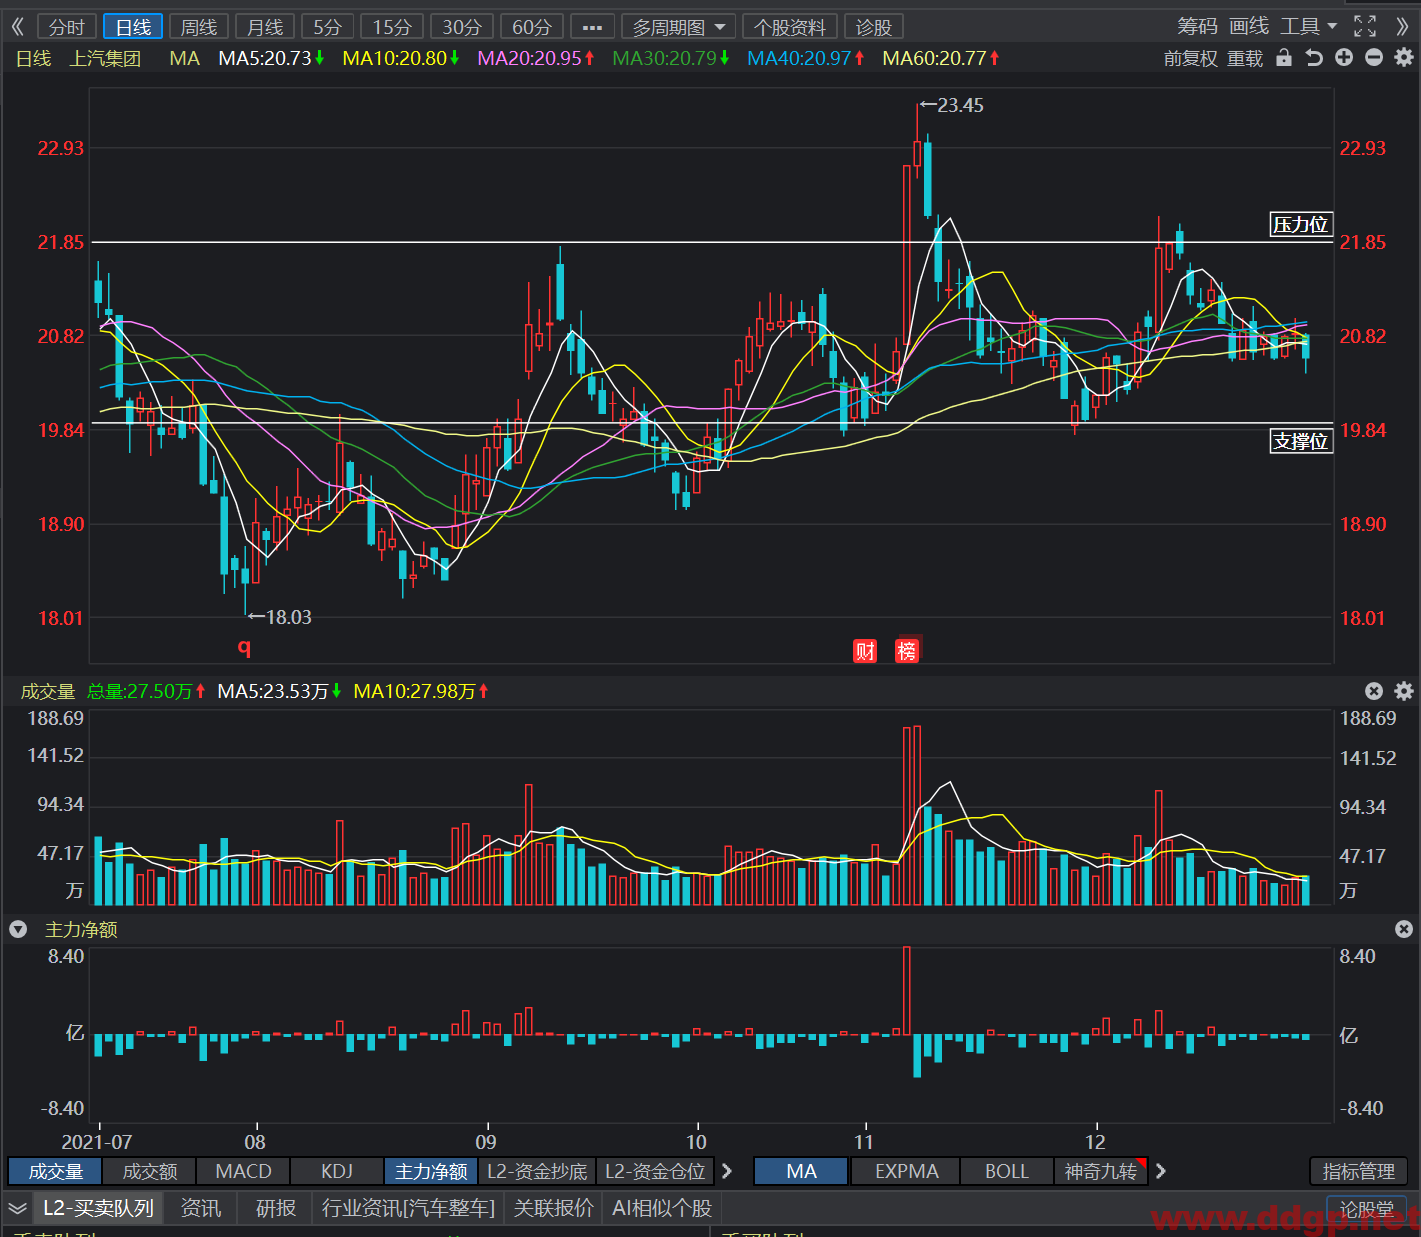Toggle 前复权 price adjustment mode
This screenshot has height=1237, width=1421.
(x=1190, y=59)
